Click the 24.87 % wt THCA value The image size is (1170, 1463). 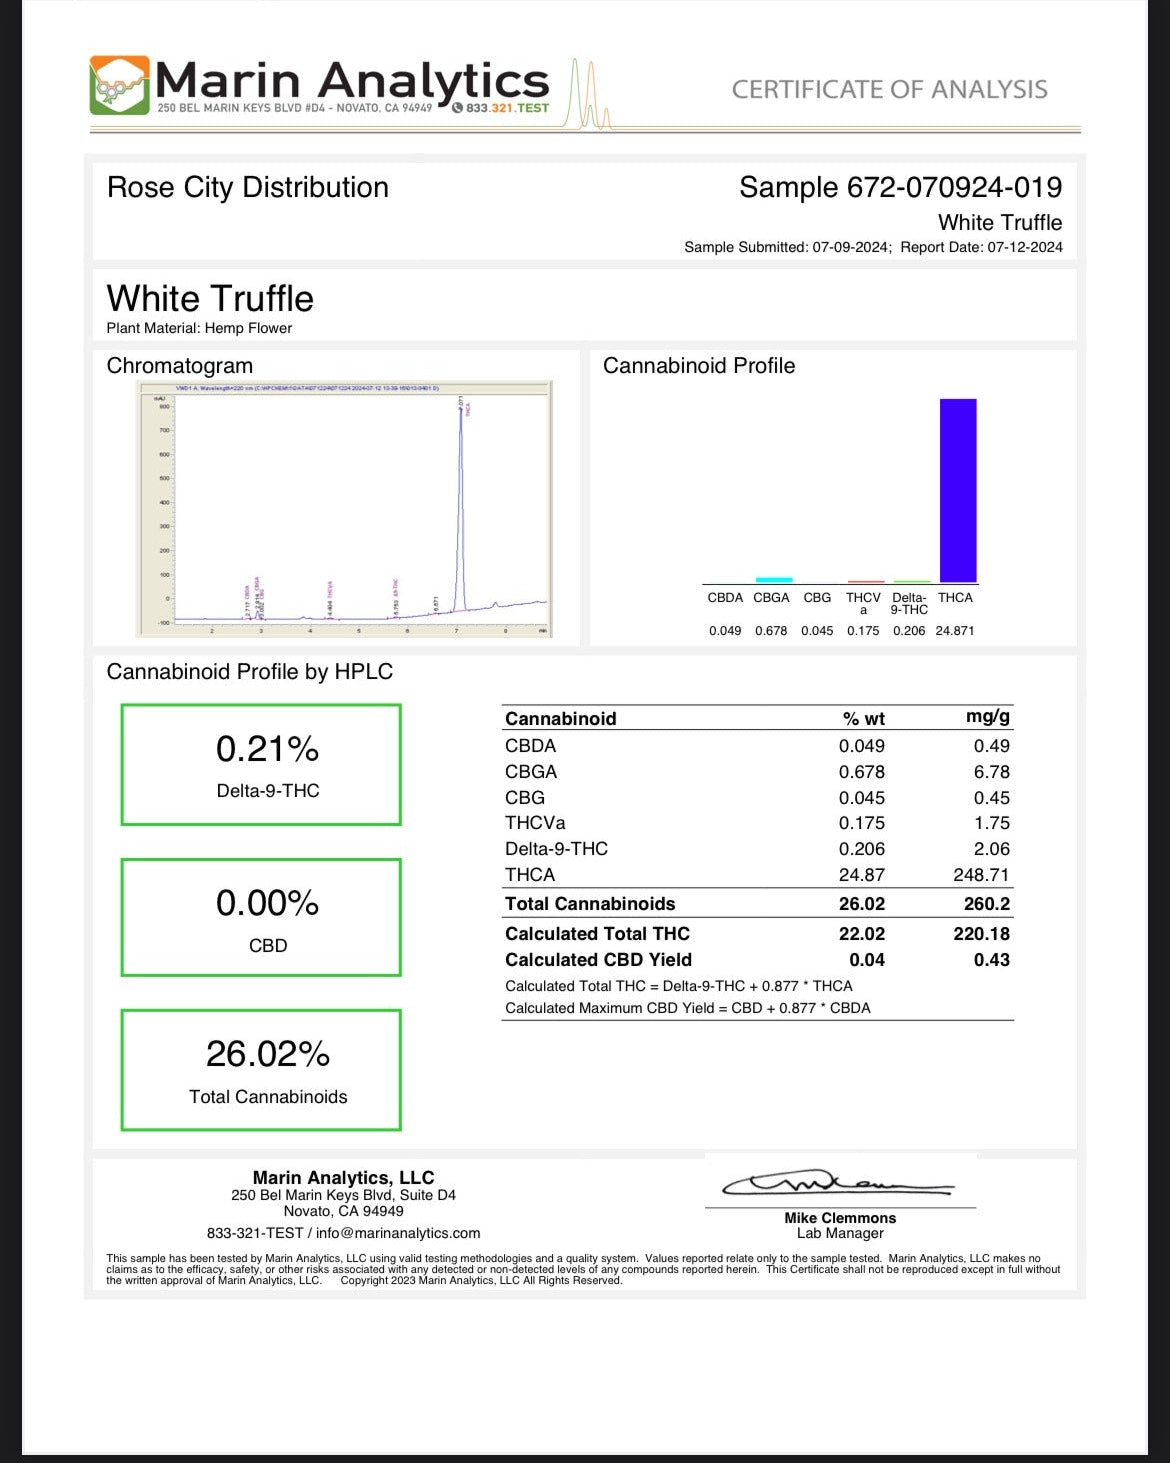862,875
